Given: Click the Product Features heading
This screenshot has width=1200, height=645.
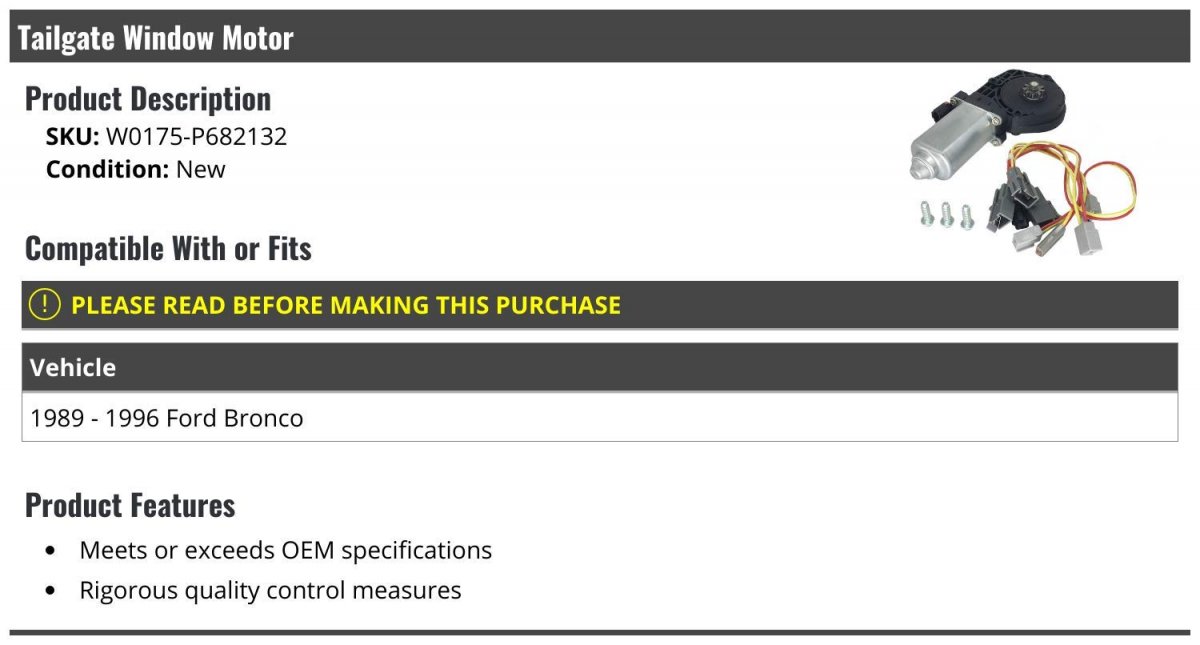Looking at the screenshot, I should [130, 505].
